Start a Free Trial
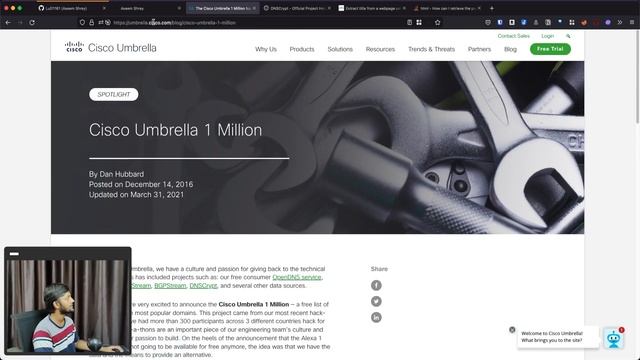The height and width of the screenshot is (360, 640). point(550,49)
